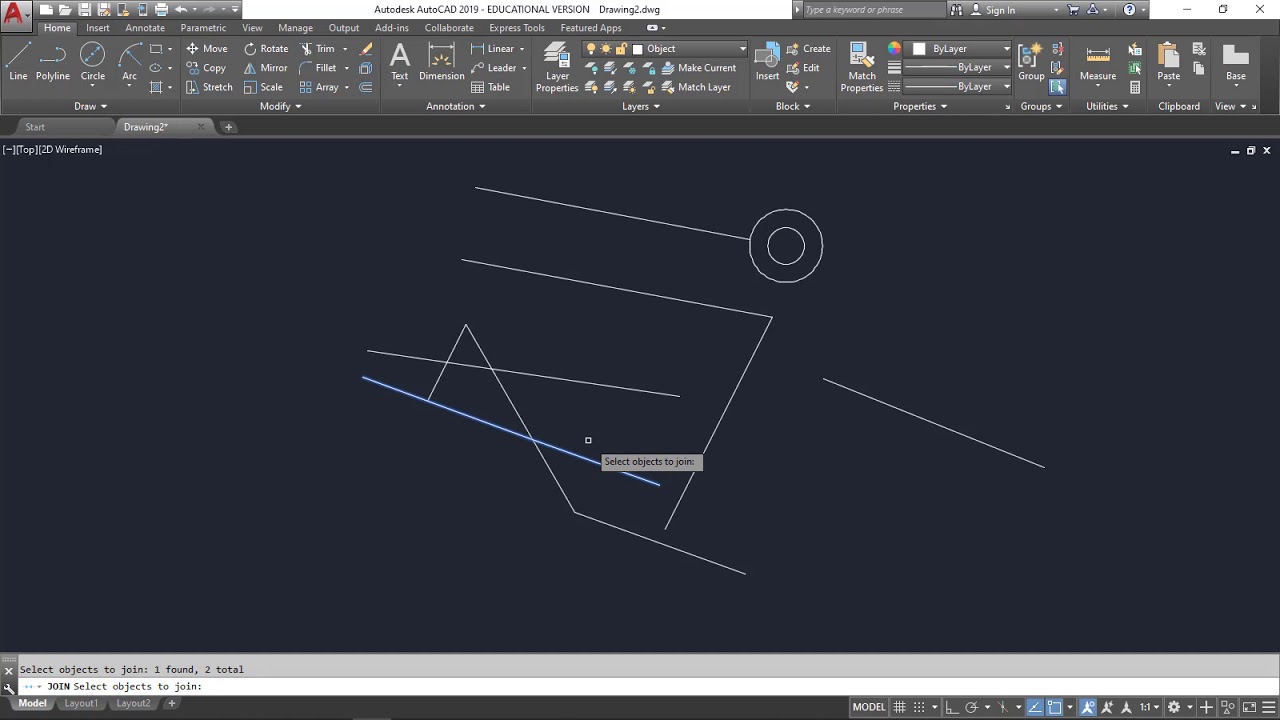Screen dimensions: 1280x720
Task: Click the Base view icon
Action: click(x=1236, y=61)
